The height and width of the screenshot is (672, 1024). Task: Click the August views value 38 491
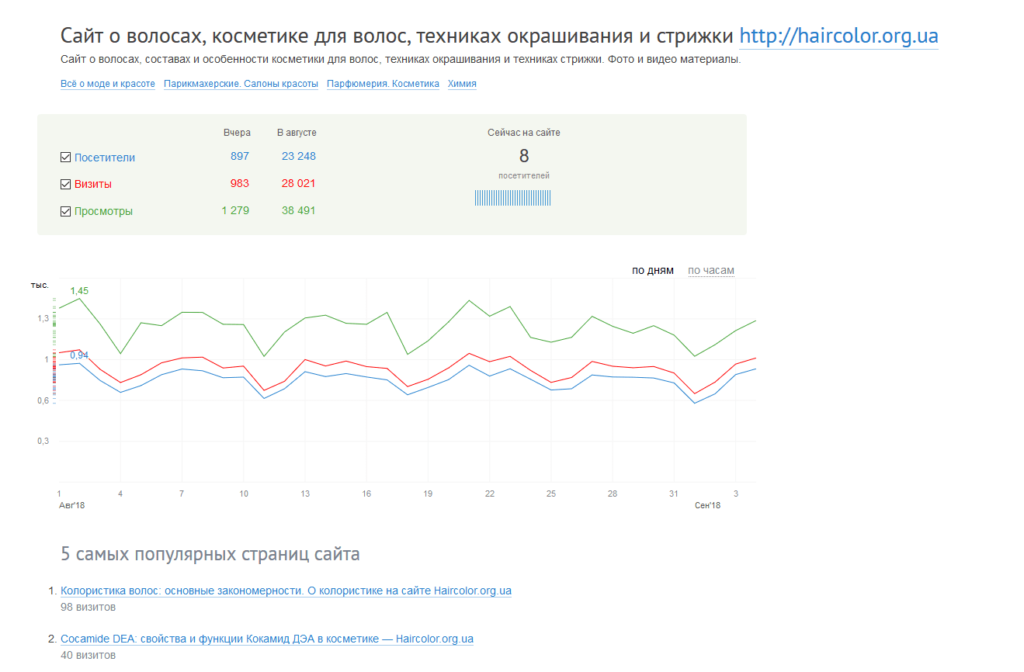pos(298,211)
